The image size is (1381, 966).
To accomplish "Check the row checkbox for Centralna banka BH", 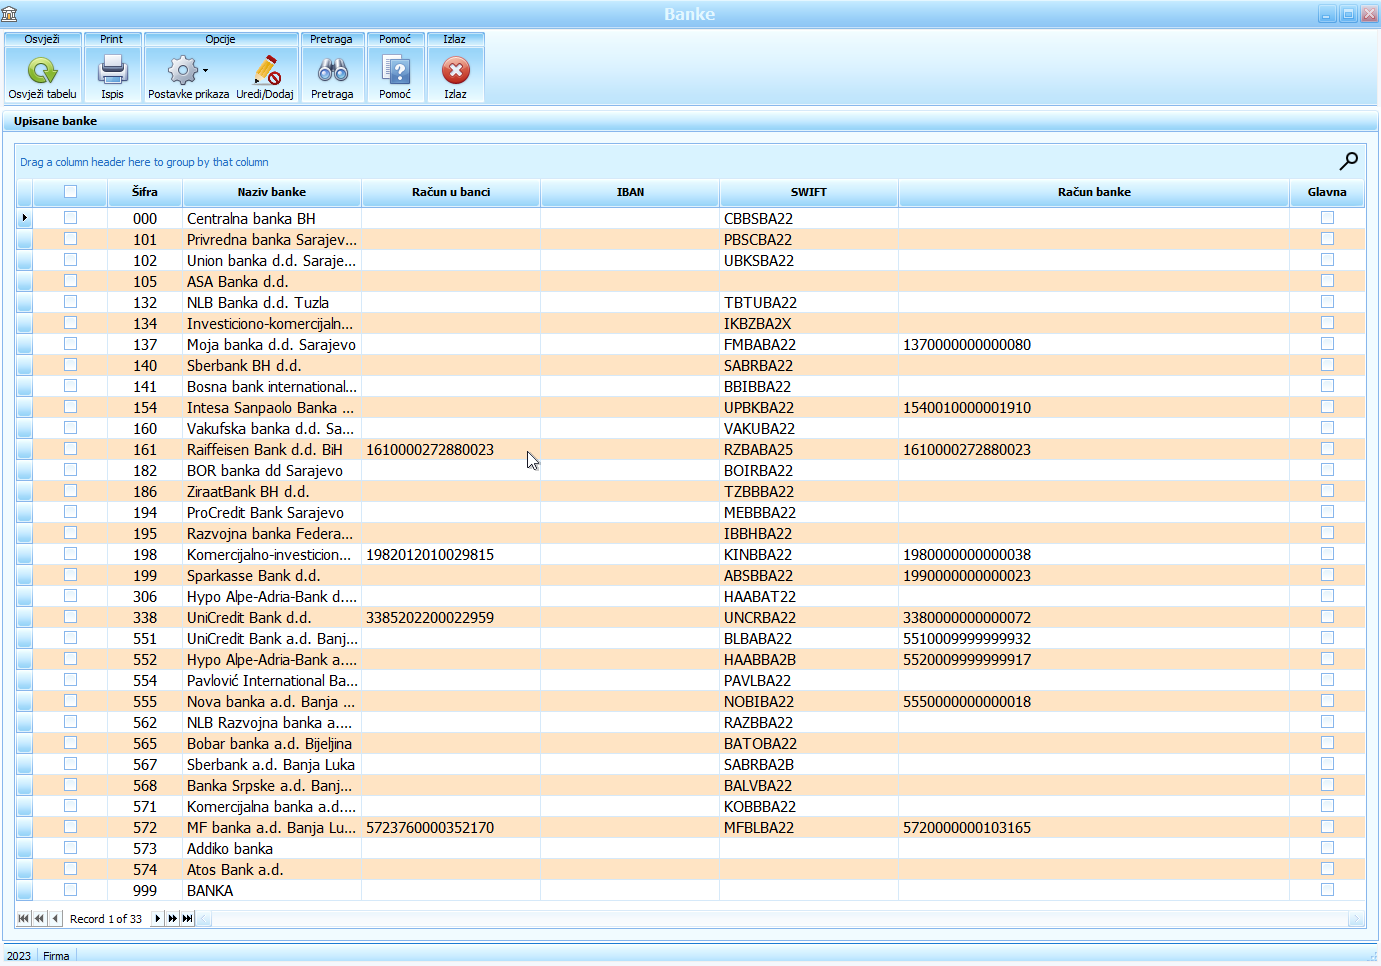I will (70, 218).
